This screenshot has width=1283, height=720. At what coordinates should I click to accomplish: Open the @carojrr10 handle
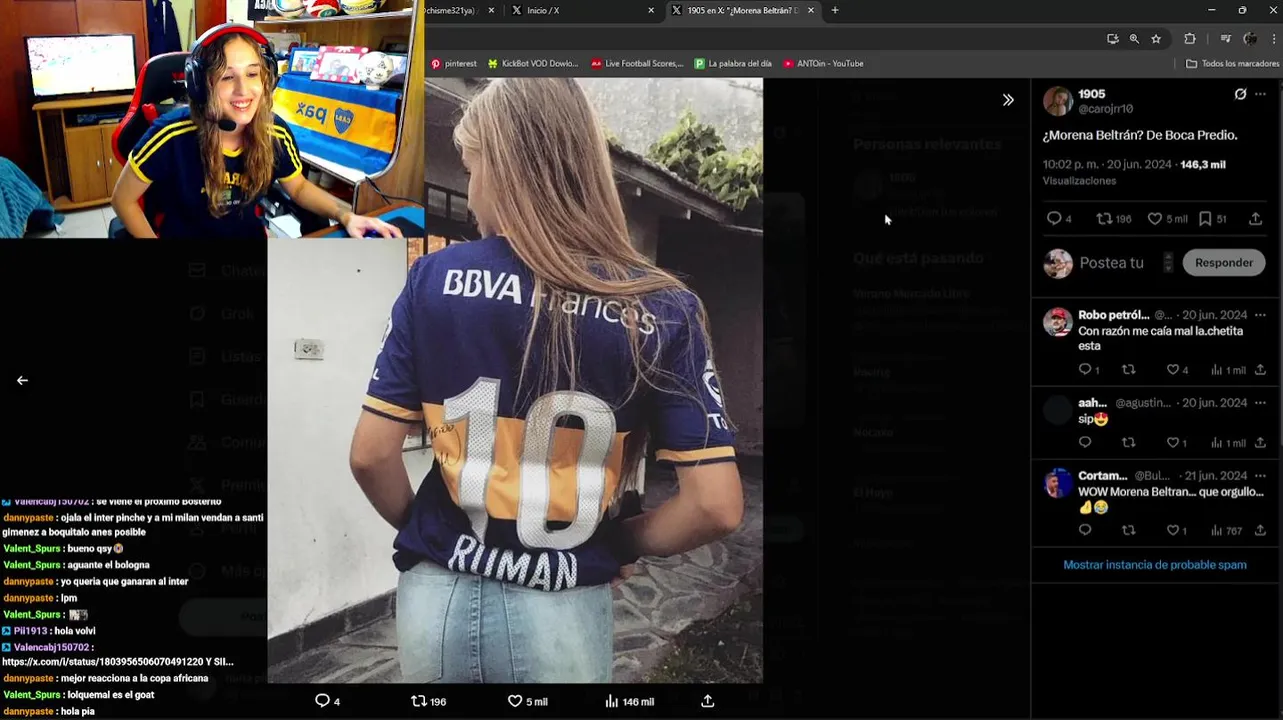1105,109
